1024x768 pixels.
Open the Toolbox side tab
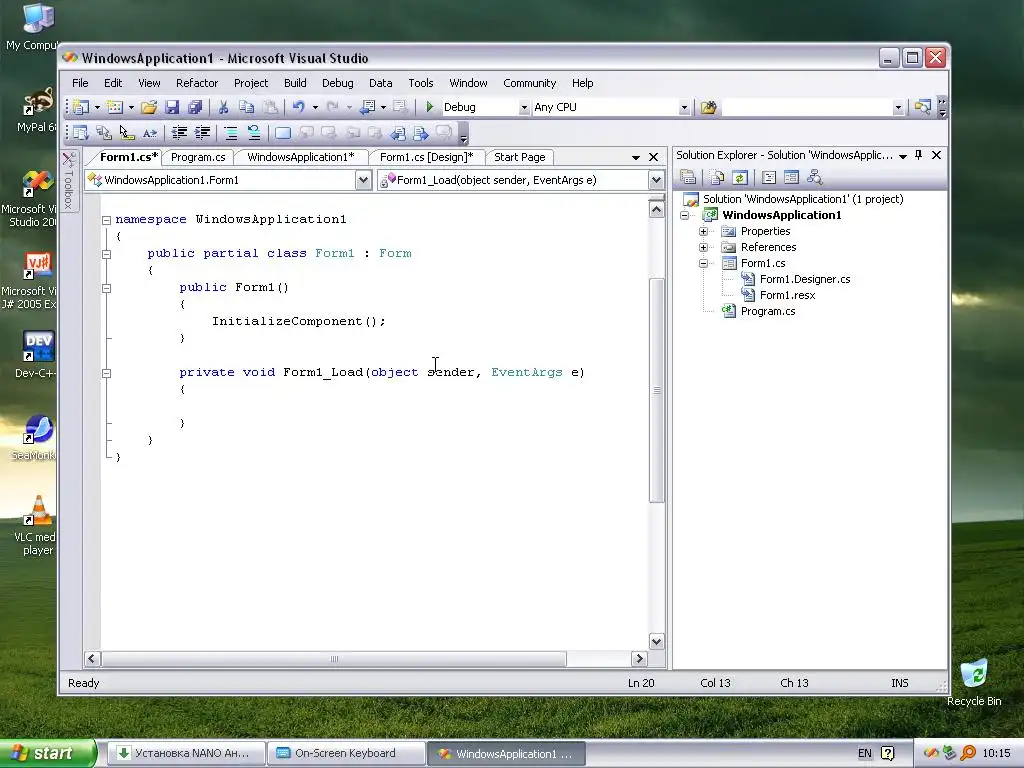click(x=69, y=180)
